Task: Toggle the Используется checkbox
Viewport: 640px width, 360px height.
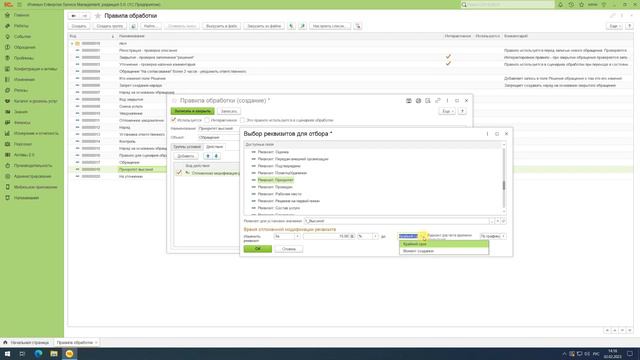Action: (174, 120)
